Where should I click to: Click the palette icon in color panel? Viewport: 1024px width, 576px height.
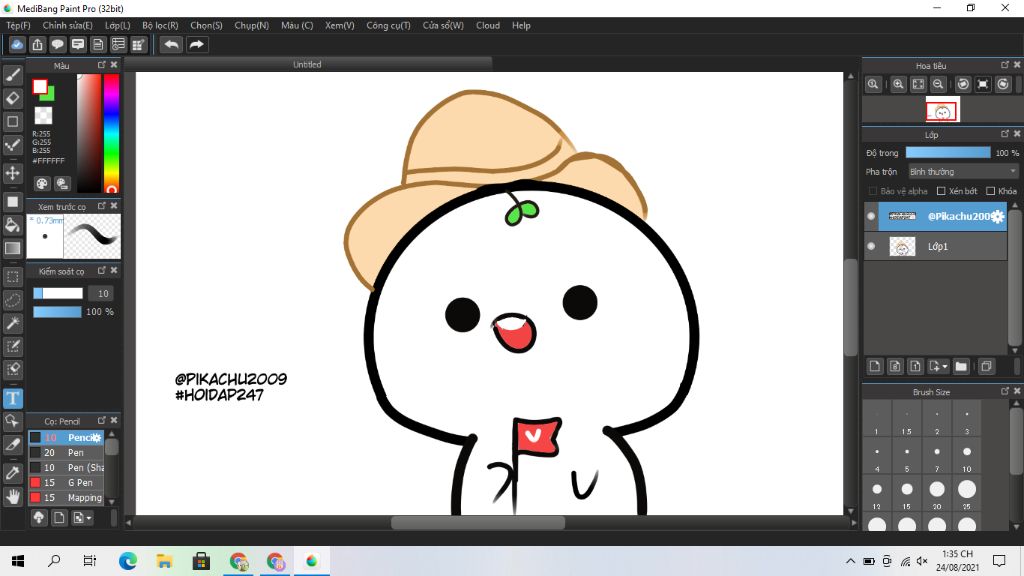[42, 184]
